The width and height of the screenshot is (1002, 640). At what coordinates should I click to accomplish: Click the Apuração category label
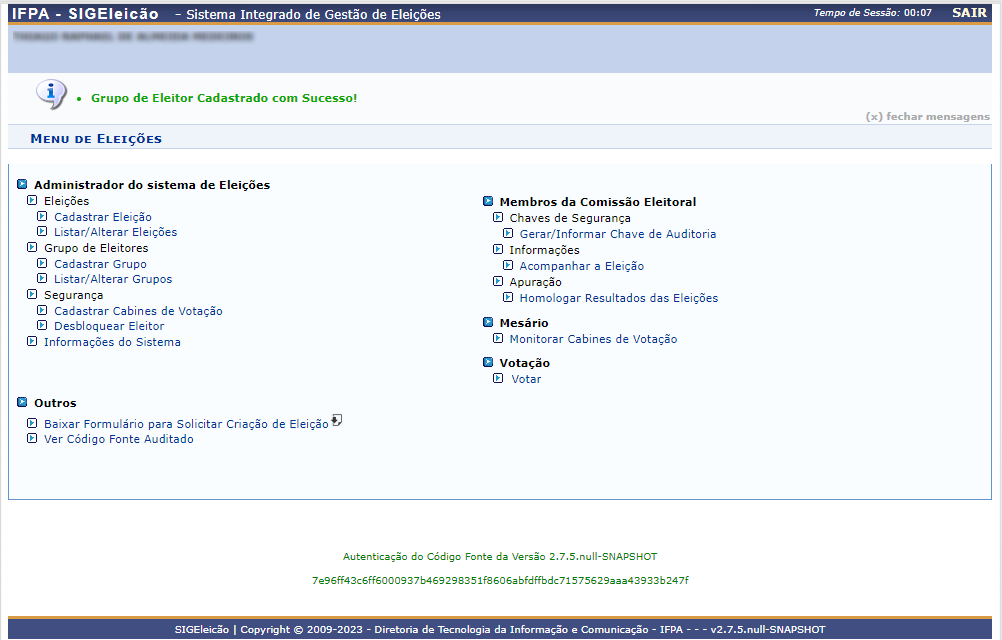click(536, 282)
